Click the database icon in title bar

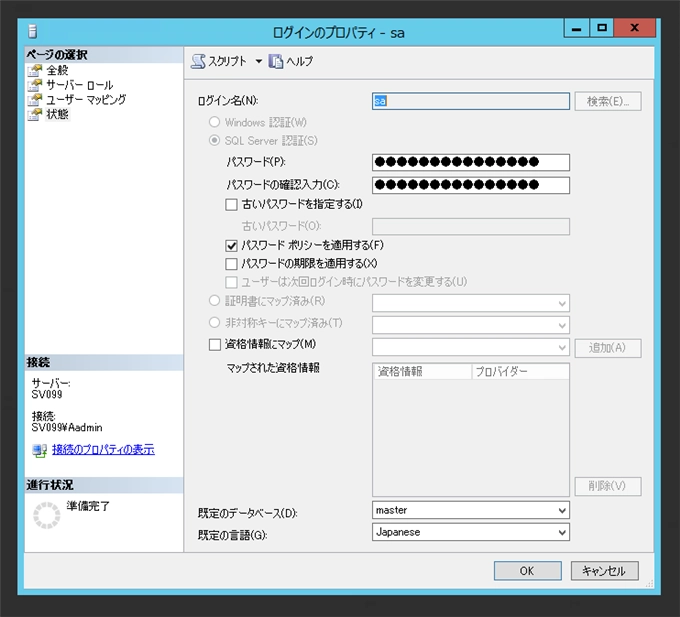click(x=33, y=32)
